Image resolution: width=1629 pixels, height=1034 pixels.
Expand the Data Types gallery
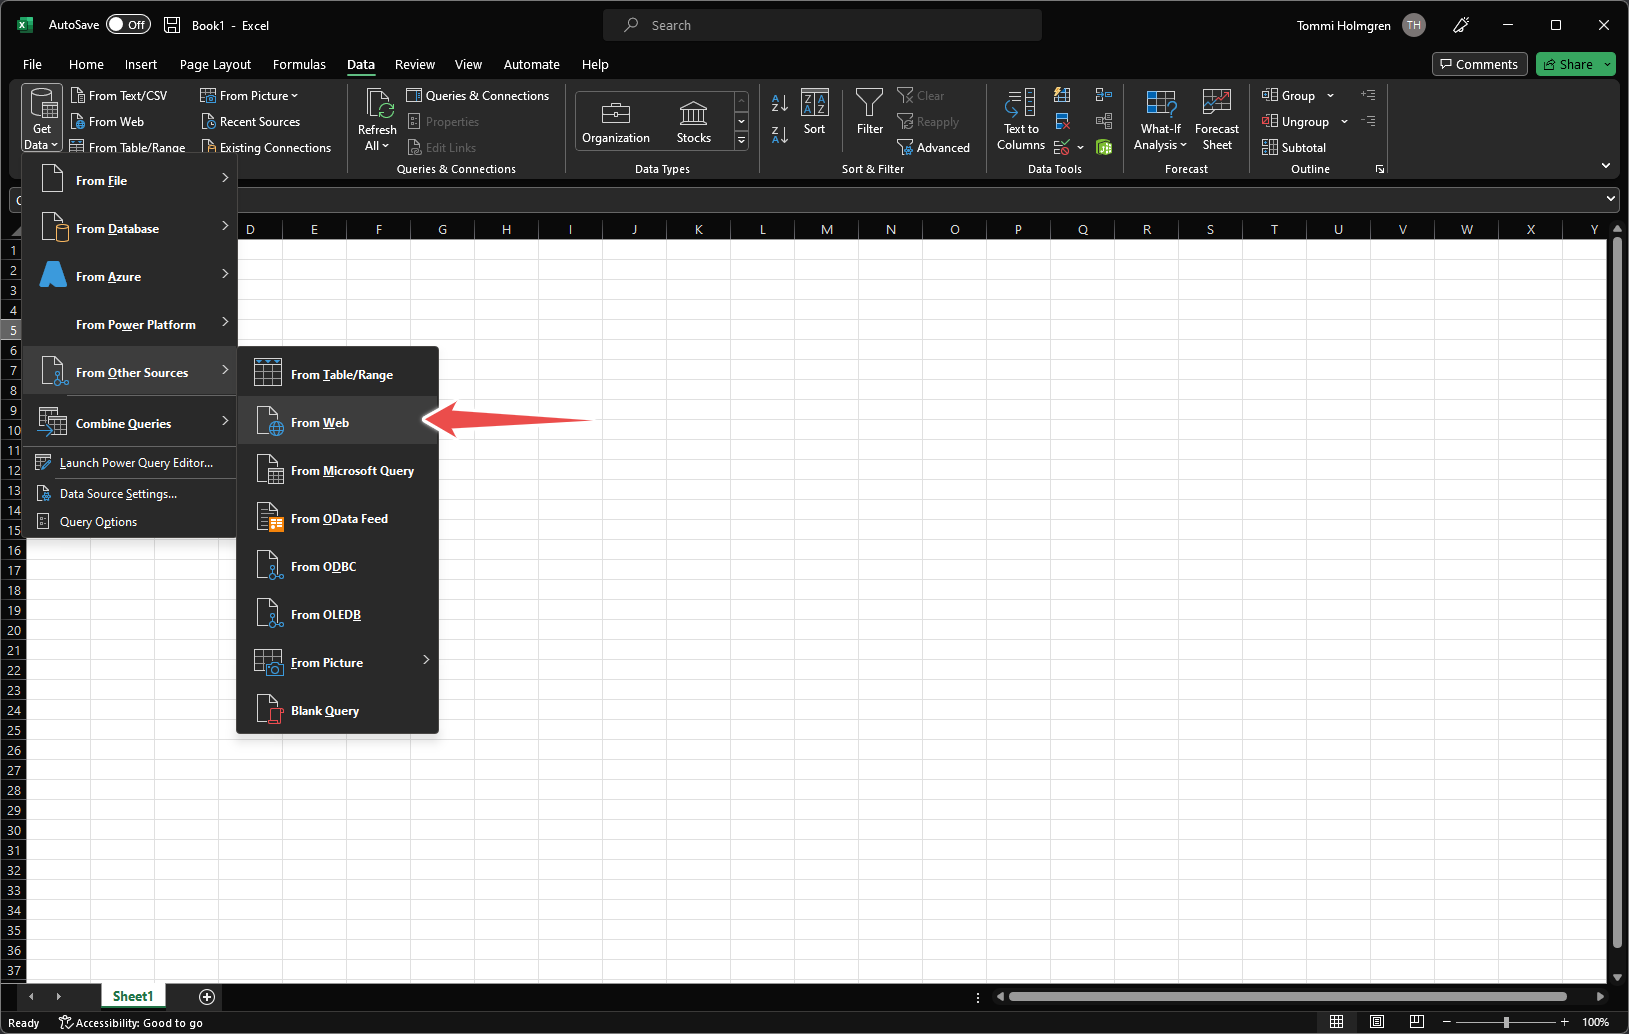click(742, 141)
